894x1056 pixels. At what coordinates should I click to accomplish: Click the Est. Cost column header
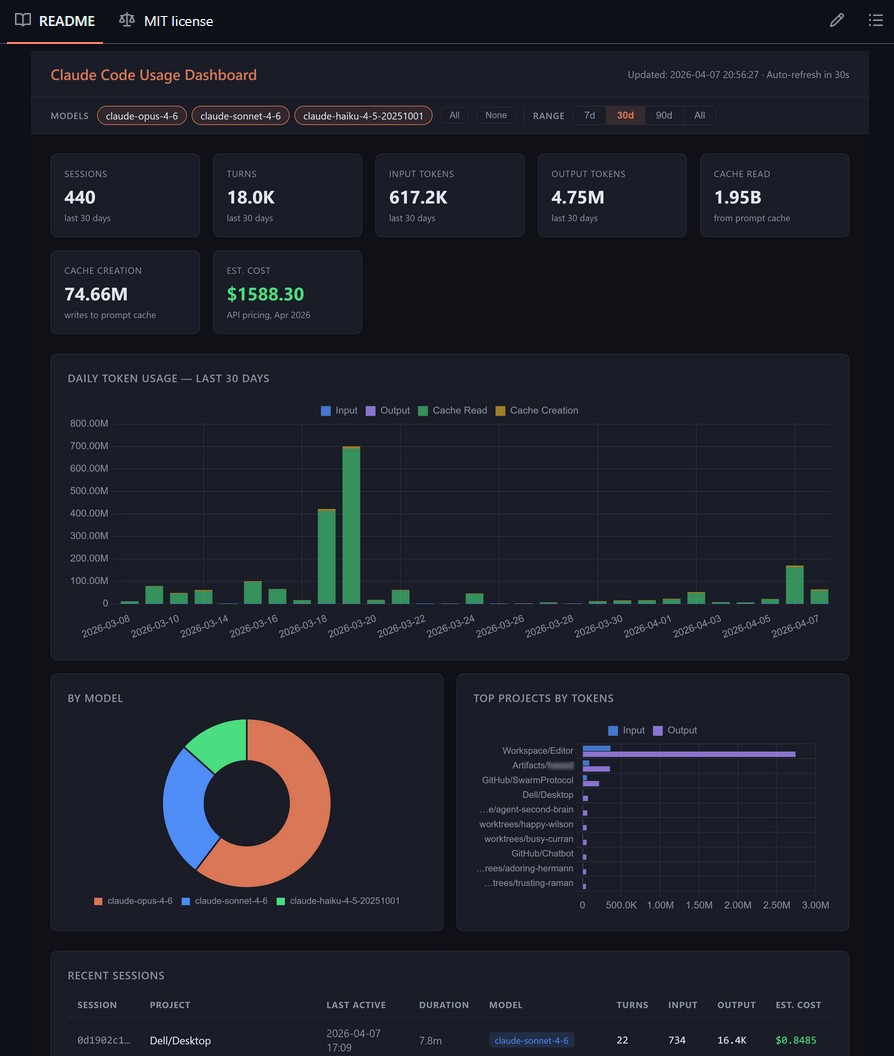[798, 1005]
